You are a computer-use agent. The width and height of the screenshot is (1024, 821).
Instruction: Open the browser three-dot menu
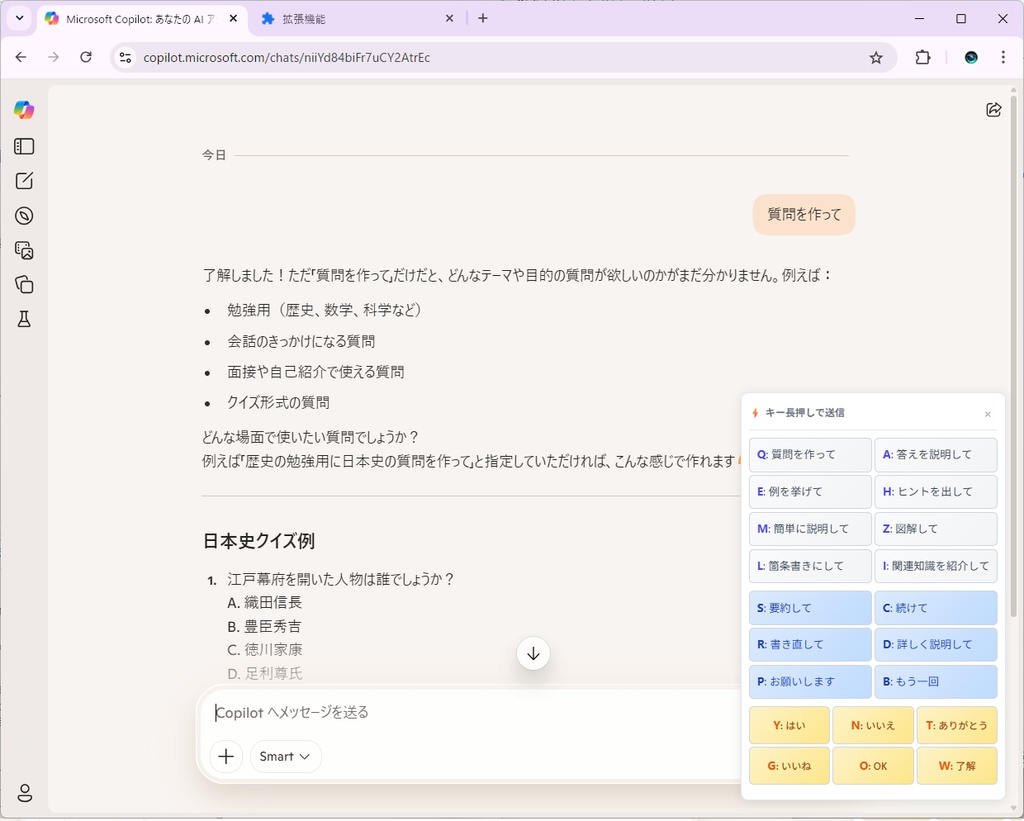1004,57
